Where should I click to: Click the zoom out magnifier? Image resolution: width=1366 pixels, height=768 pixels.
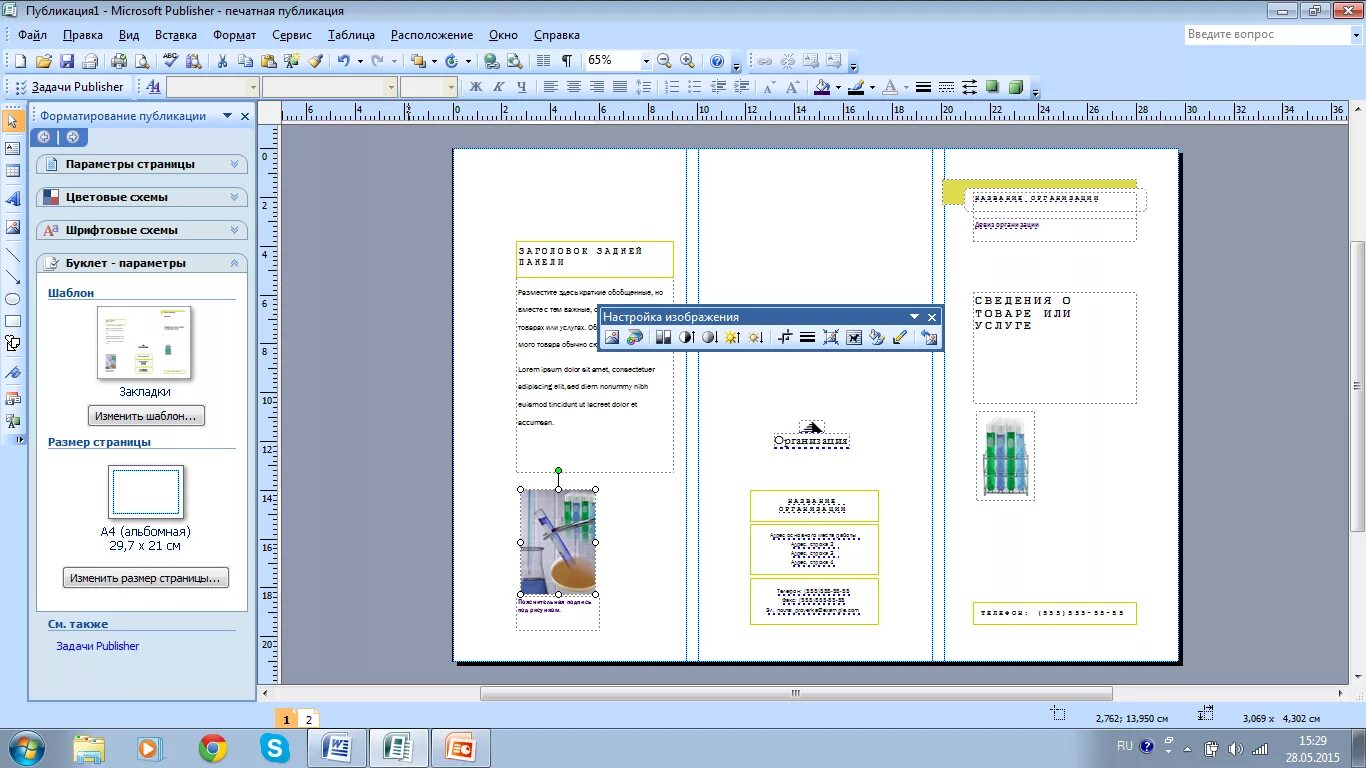coord(664,61)
